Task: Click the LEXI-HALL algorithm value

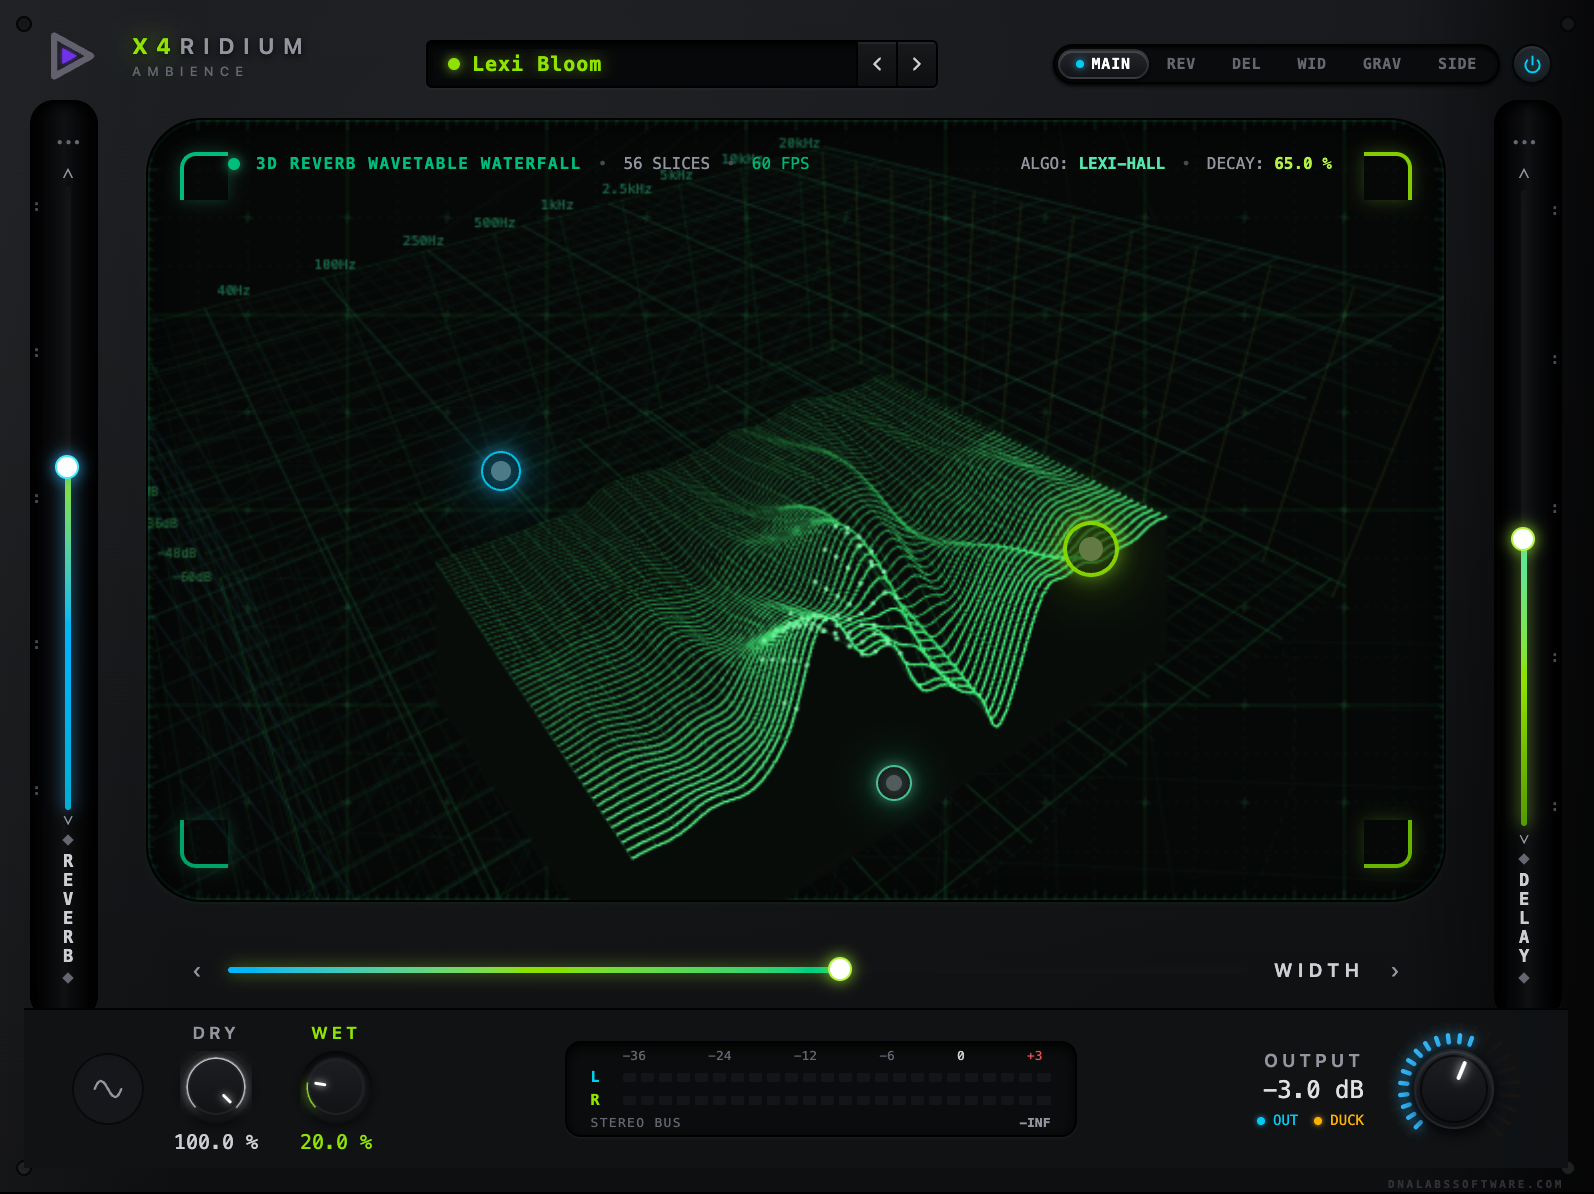Action: point(1122,163)
